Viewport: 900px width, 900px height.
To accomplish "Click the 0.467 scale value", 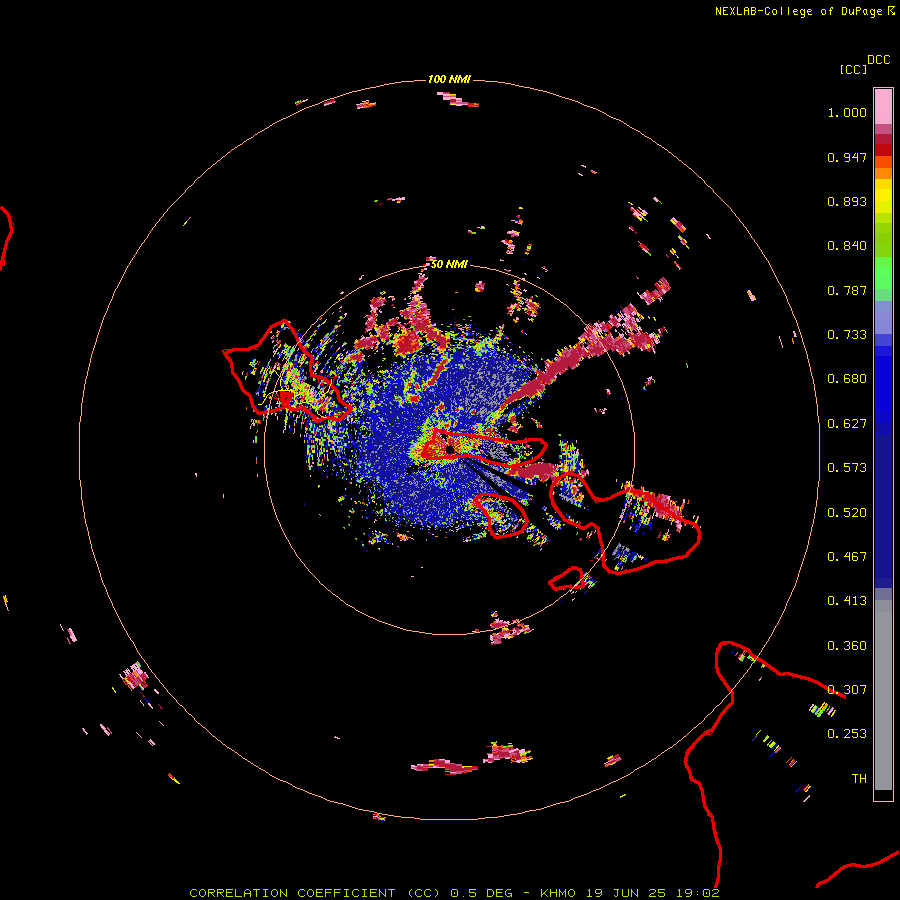I will pyautogui.click(x=847, y=557).
